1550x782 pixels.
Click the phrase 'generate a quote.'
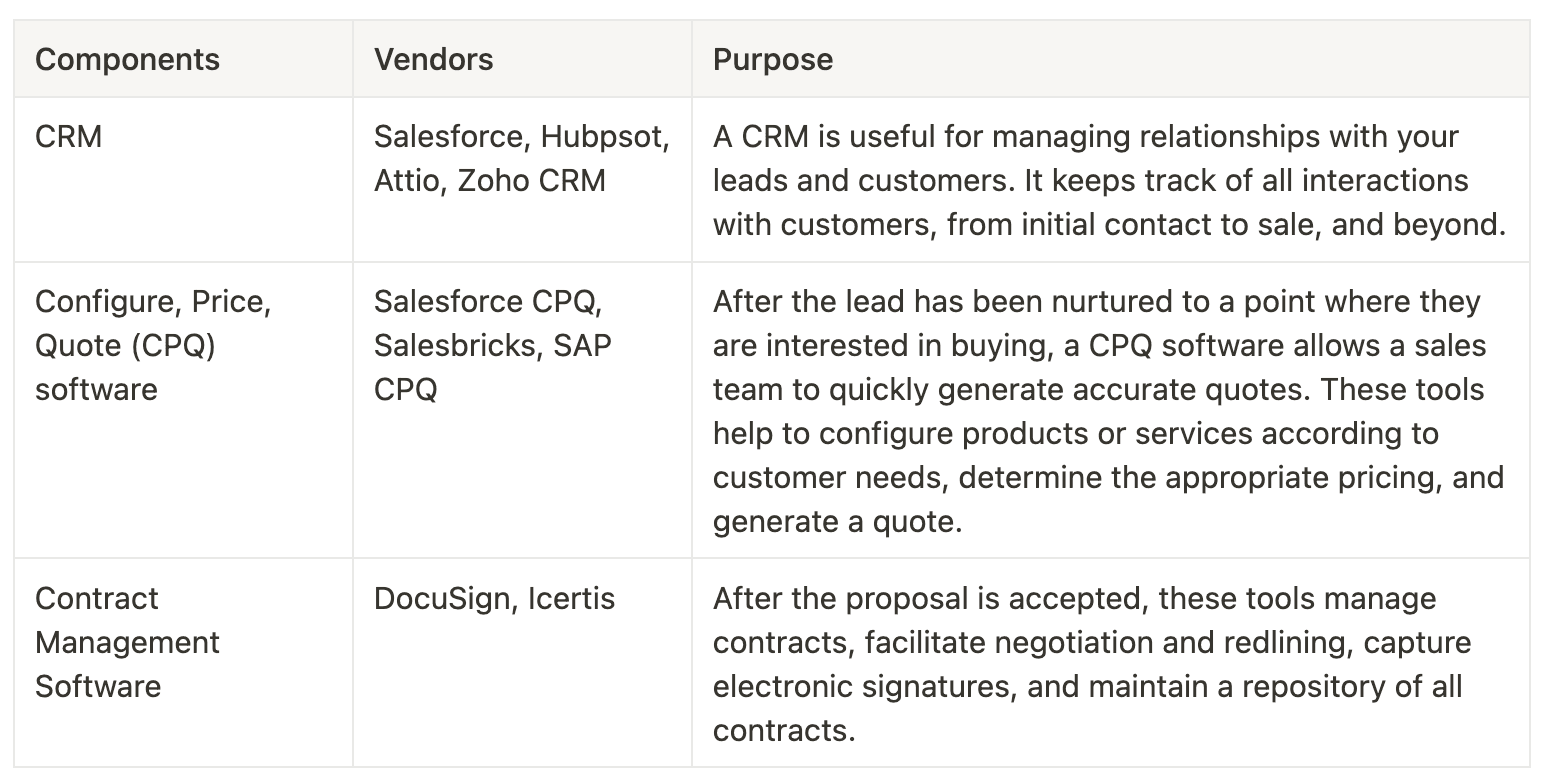tap(837, 521)
